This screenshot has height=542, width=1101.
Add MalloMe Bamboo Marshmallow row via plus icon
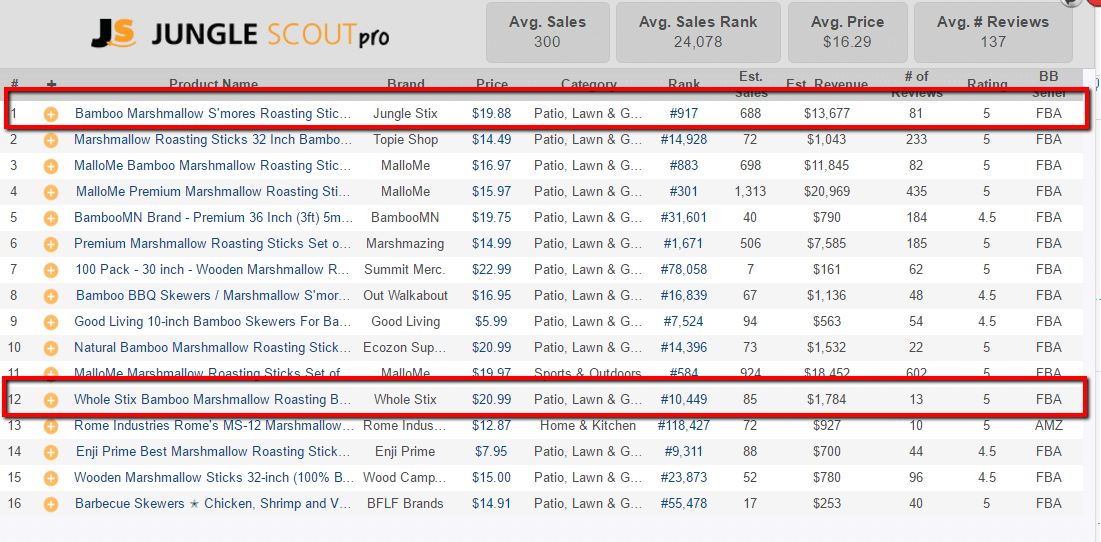click(51, 166)
